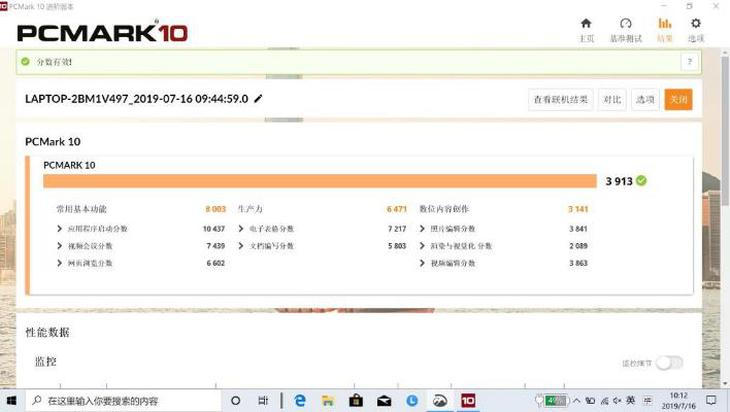Viewport: 730px width, 412px height.
Task: Click the touch keyboard tray icon
Action: coord(648,400)
